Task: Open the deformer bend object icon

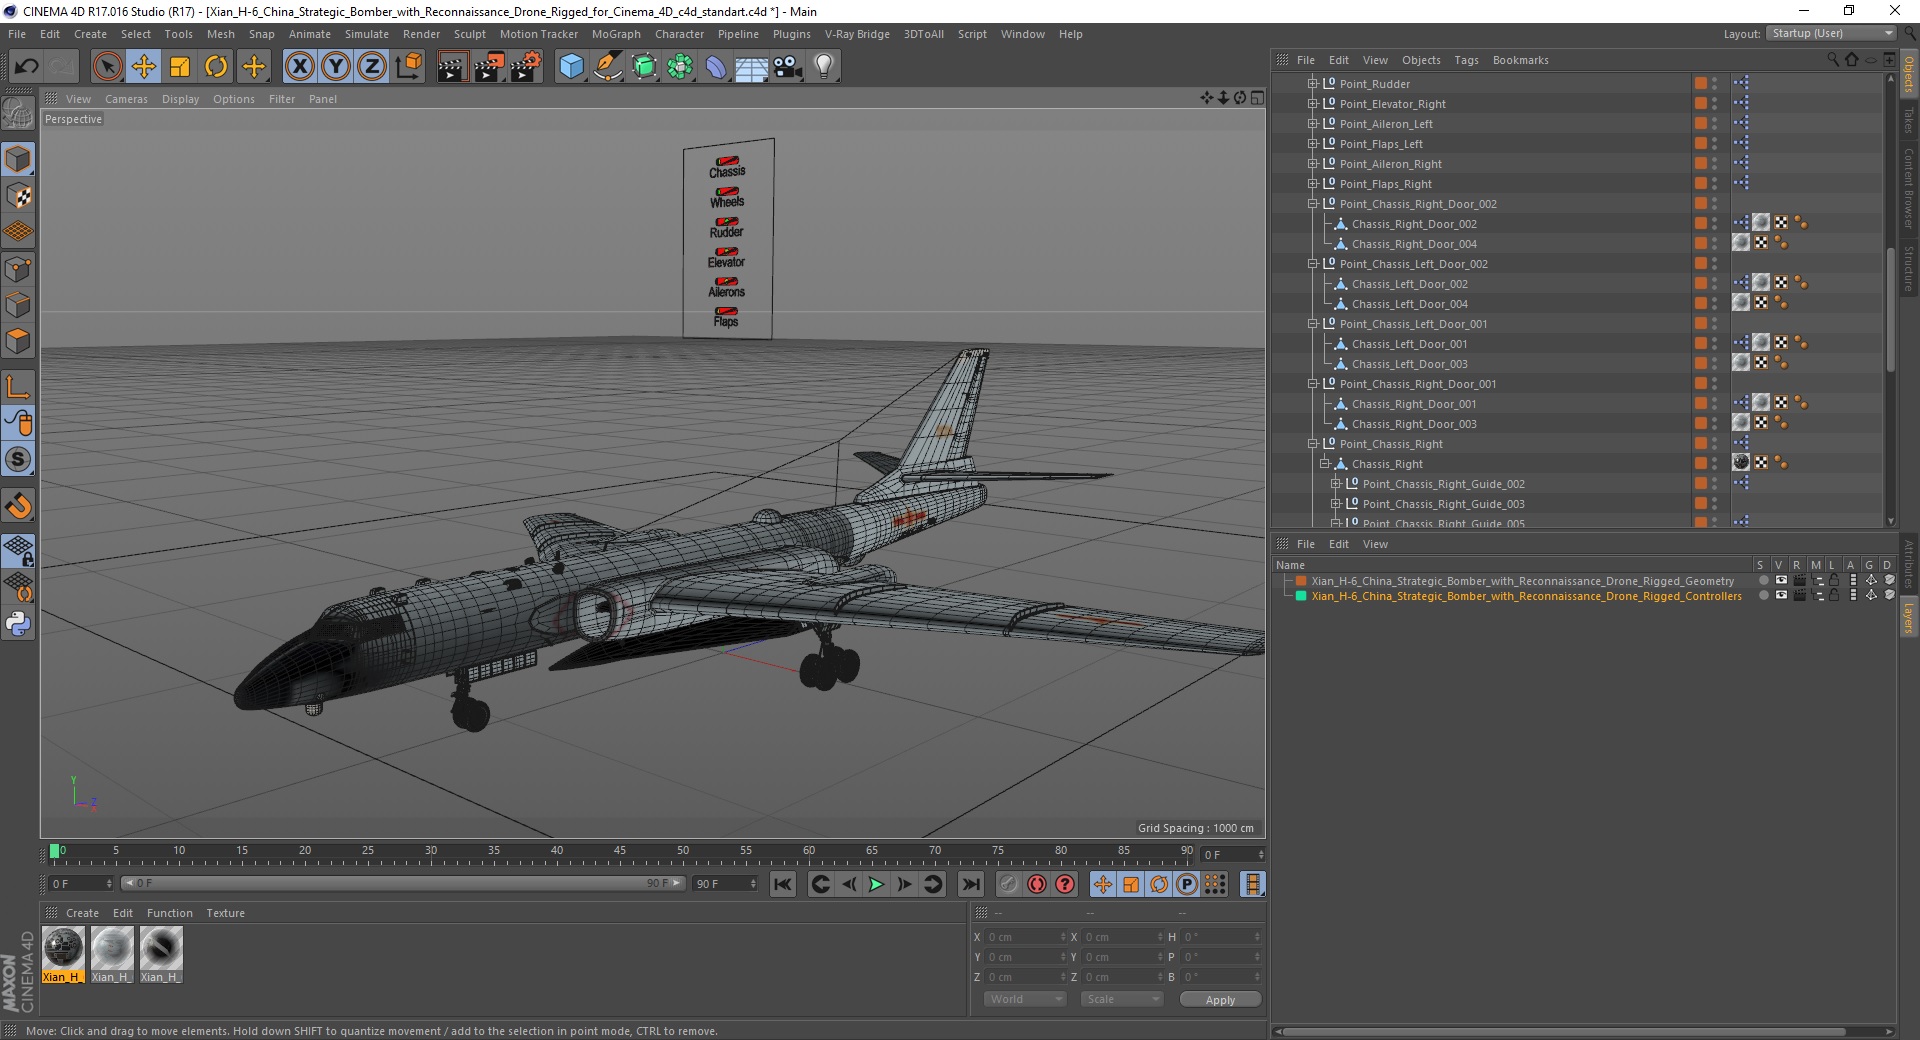Action: click(716, 67)
